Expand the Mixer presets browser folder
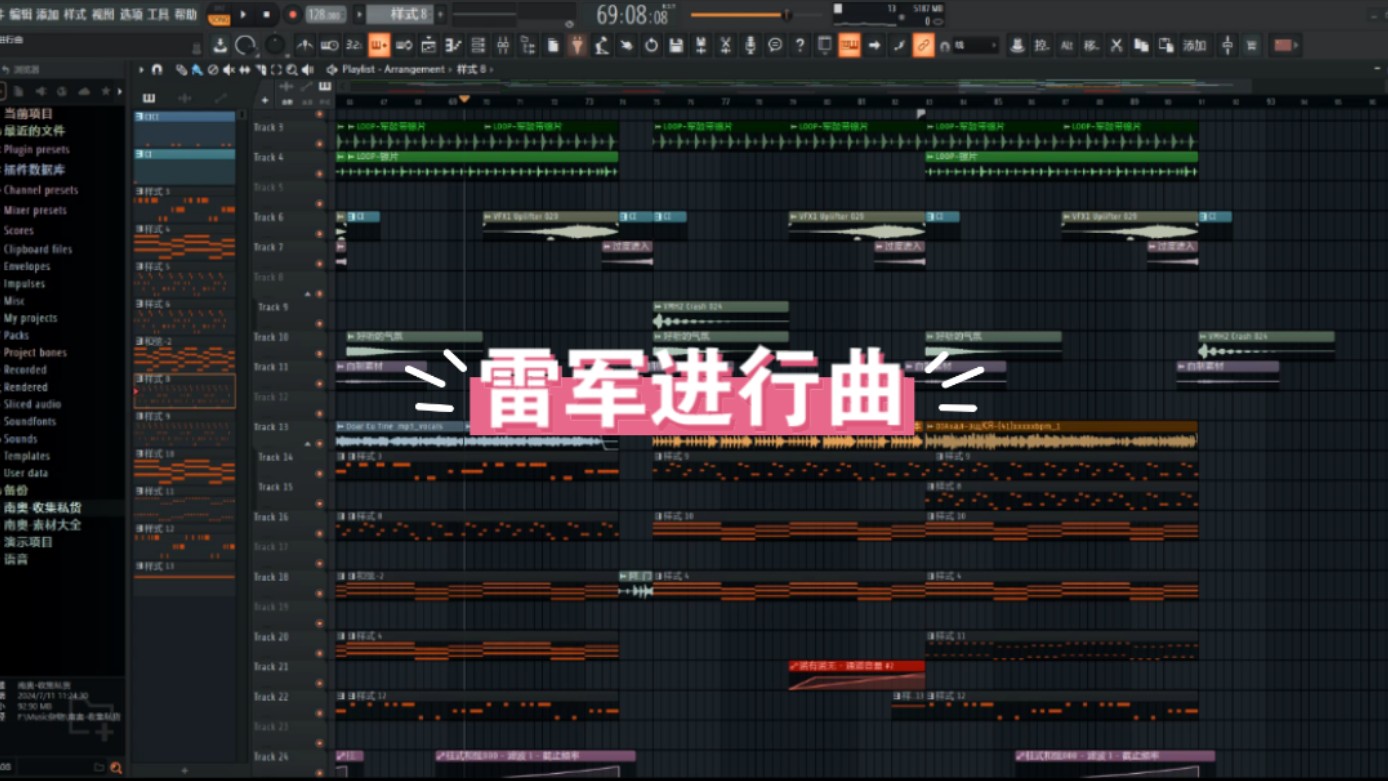The image size is (1388, 781). coord(35,211)
